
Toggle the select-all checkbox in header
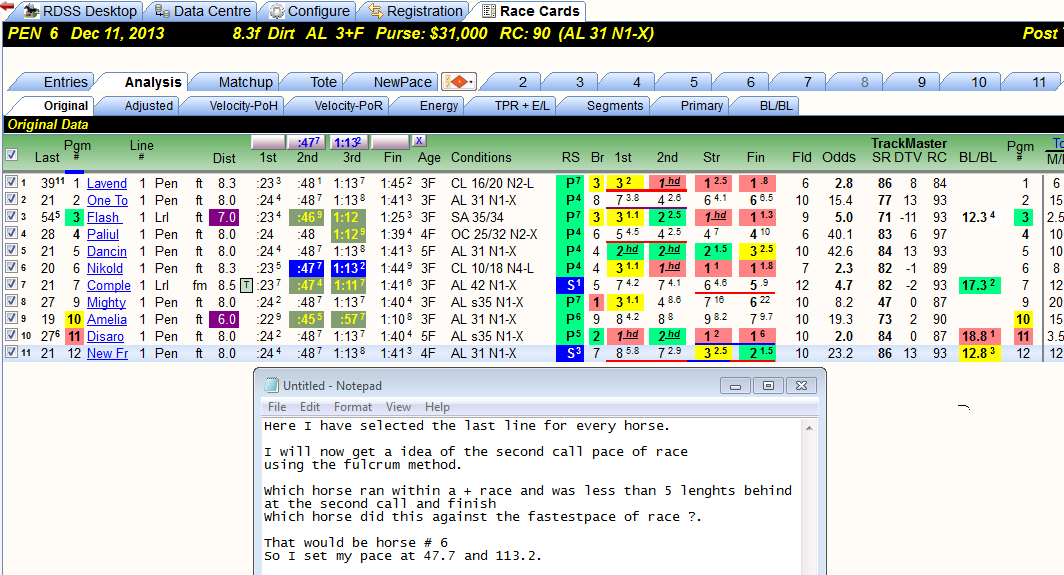tap(12, 155)
